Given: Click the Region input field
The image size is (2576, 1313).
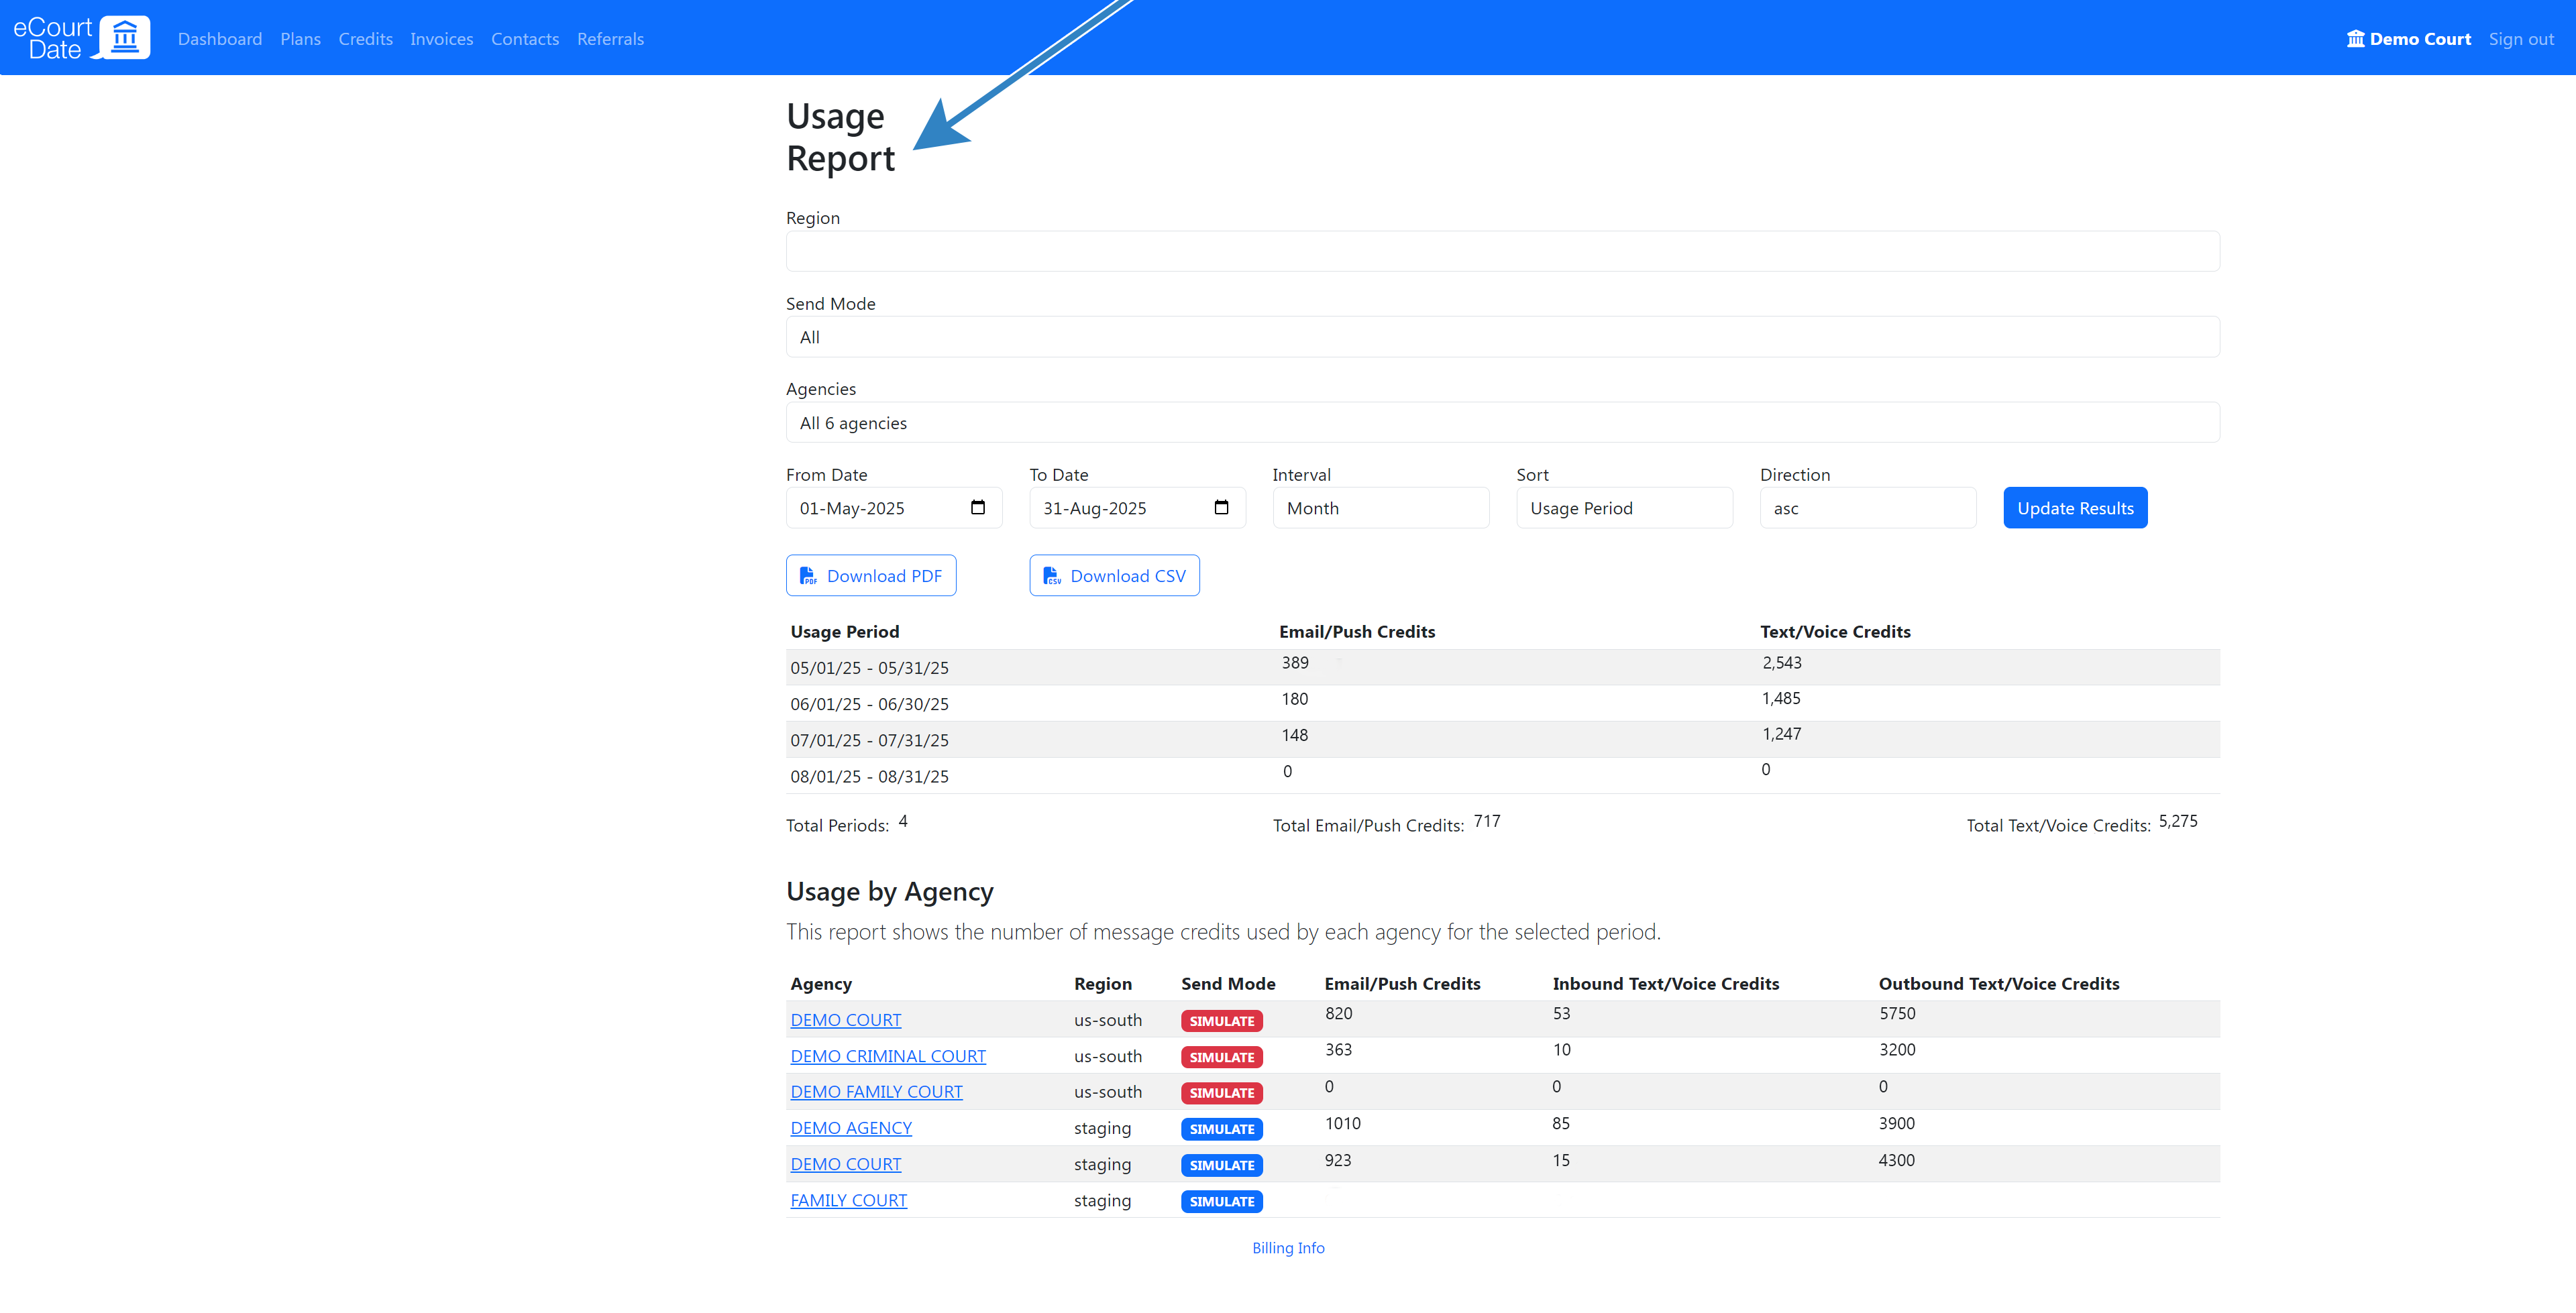Looking at the screenshot, I should (x=1502, y=251).
